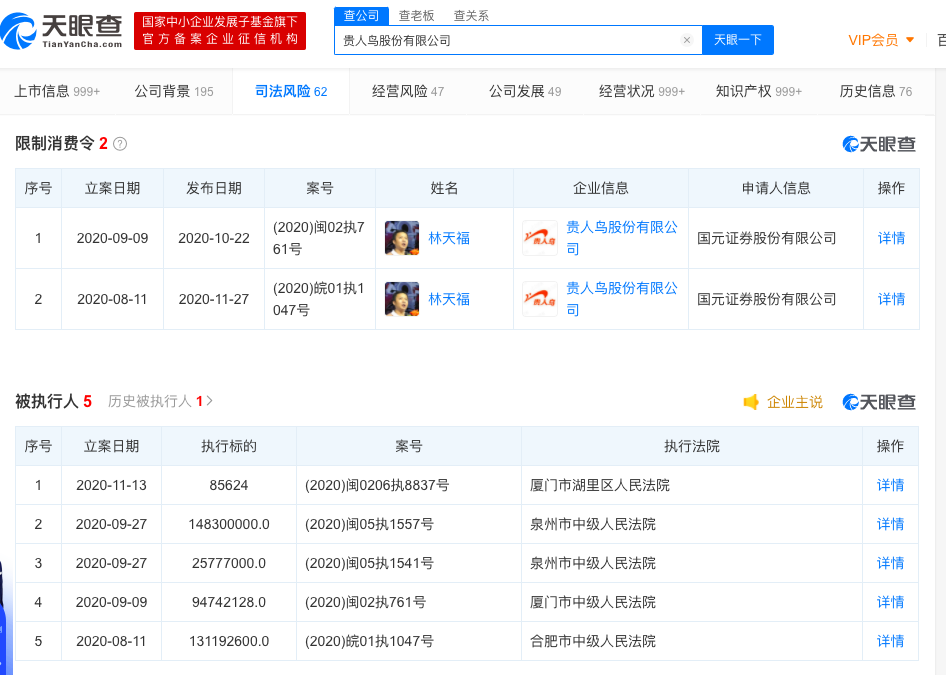The image size is (946, 675).
Task: Click the 企业主说 speaker icon
Action: coord(751,402)
